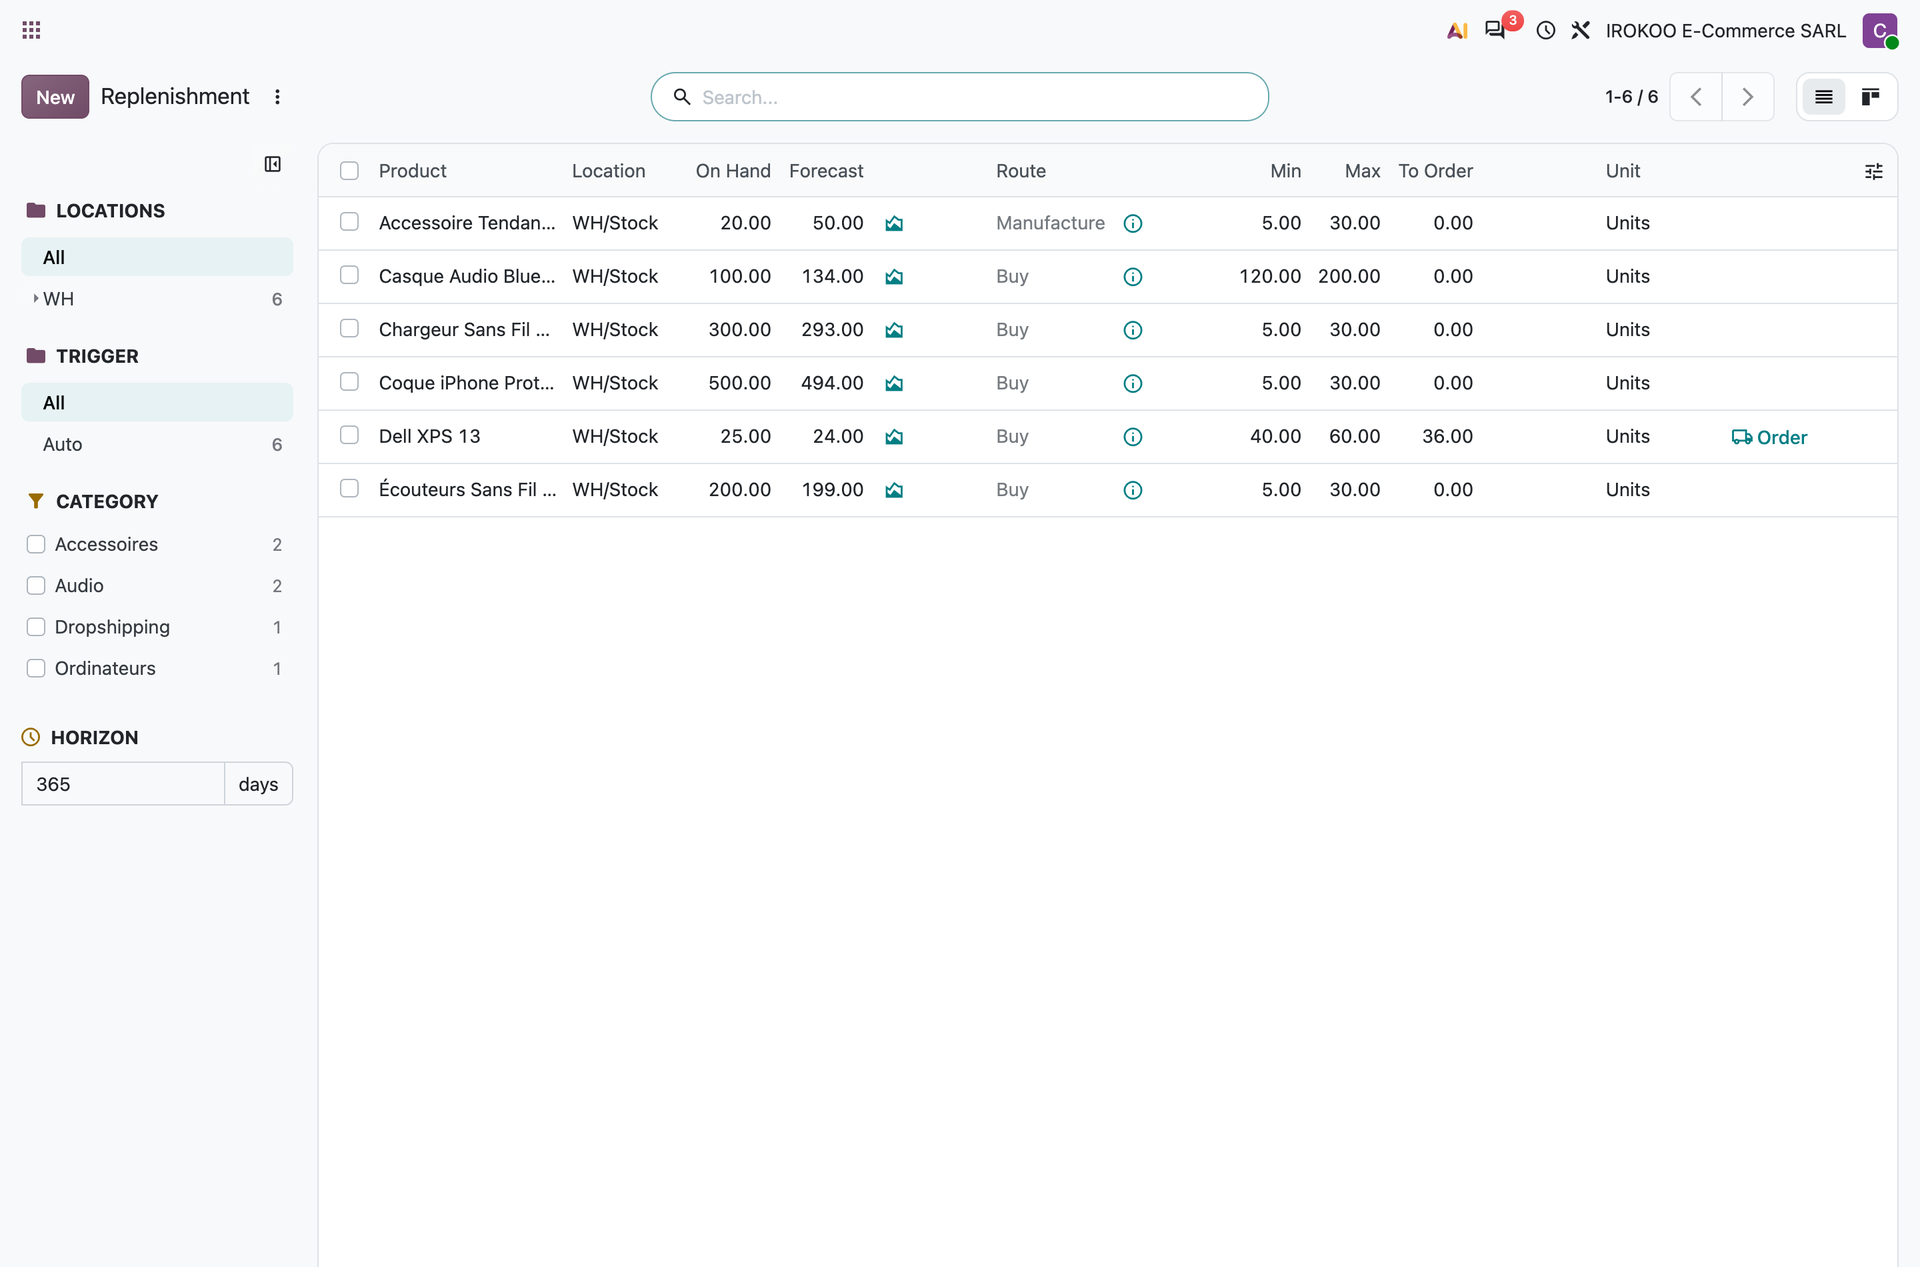The width and height of the screenshot is (1920, 1267).
Task: Open the activities clock icon
Action: (1546, 30)
